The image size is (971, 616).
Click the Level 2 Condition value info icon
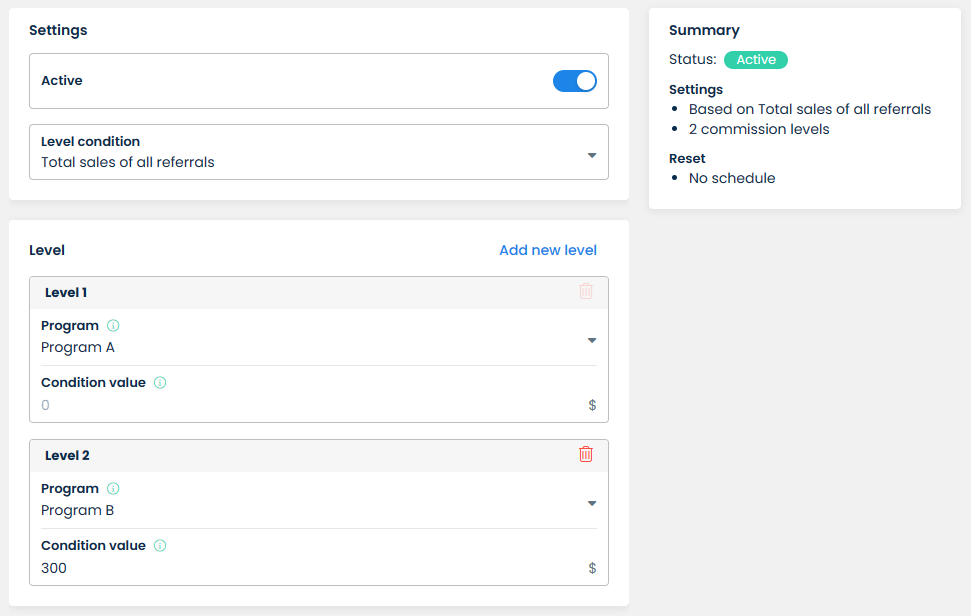tap(160, 546)
